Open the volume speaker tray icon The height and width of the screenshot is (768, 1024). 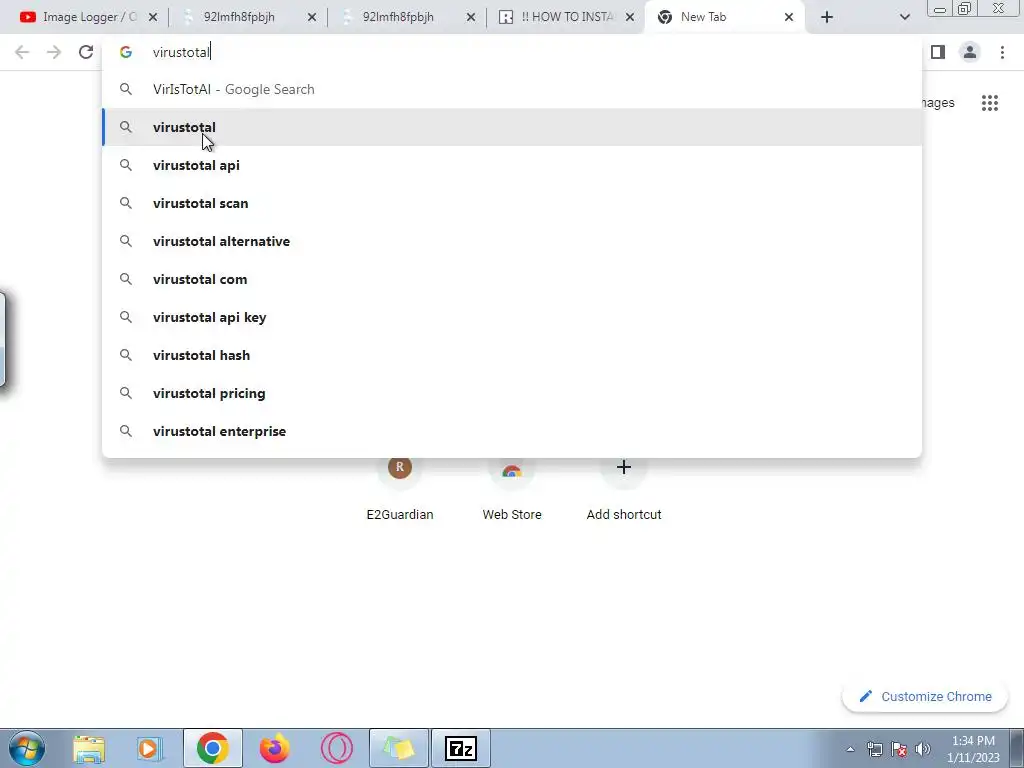[x=923, y=749]
